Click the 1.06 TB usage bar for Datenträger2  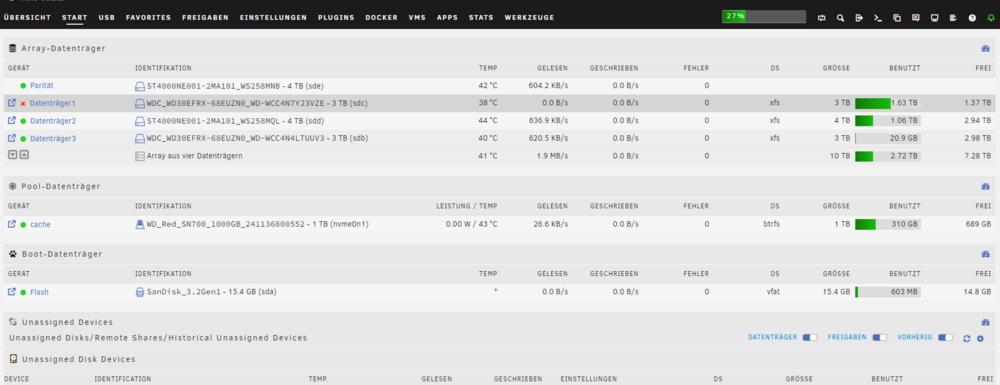888,120
